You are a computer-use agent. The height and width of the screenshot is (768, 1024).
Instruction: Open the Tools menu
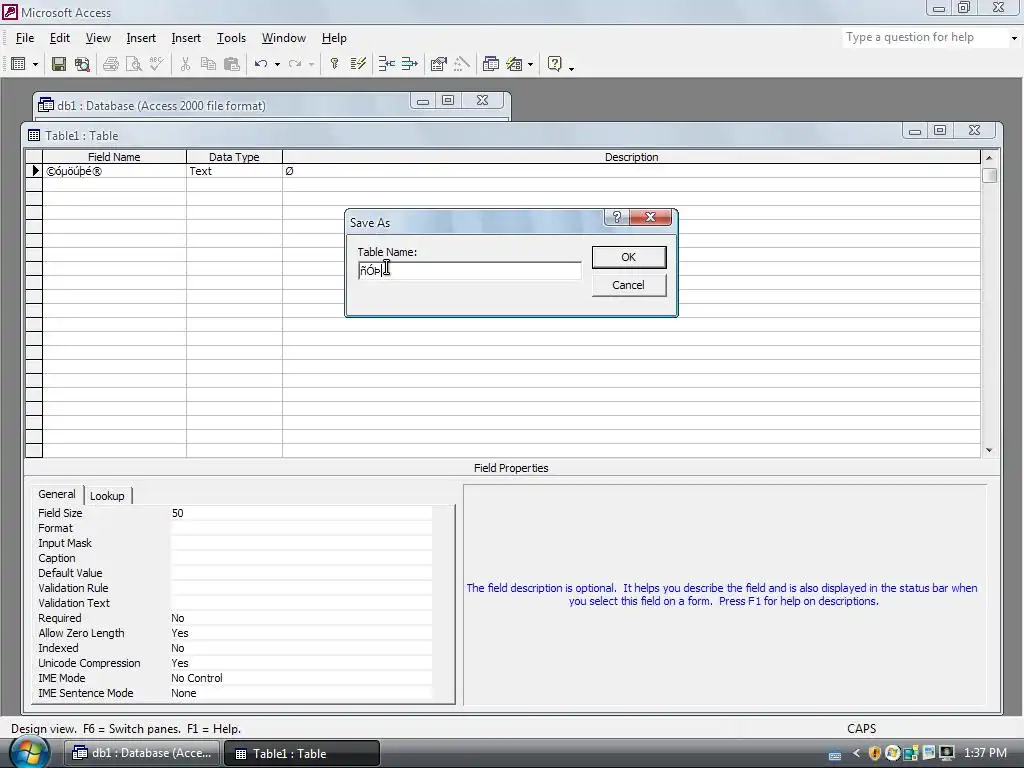coord(231,38)
